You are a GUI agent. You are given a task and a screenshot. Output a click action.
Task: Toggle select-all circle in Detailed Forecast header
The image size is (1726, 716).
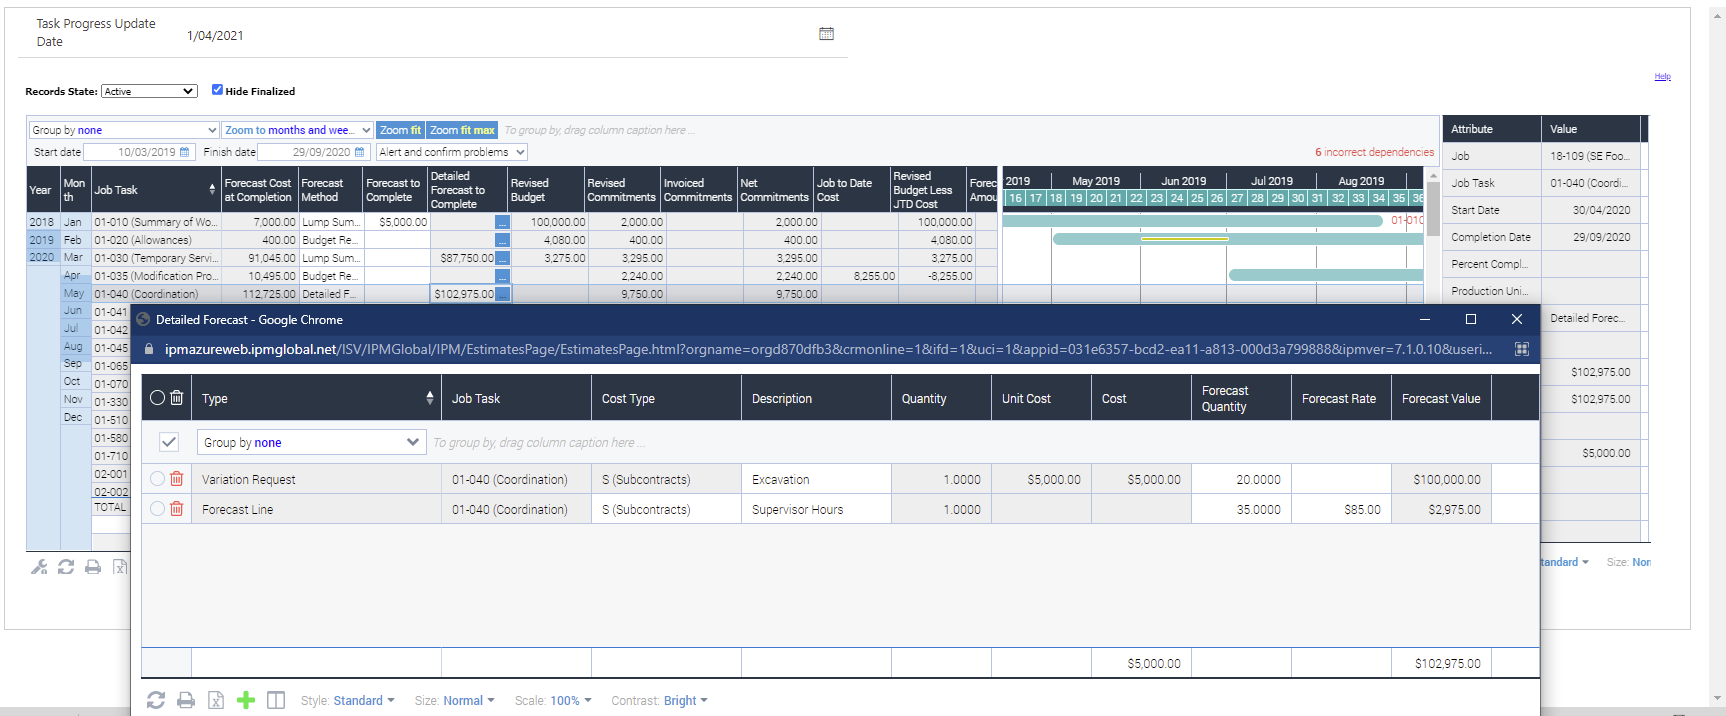click(x=157, y=398)
